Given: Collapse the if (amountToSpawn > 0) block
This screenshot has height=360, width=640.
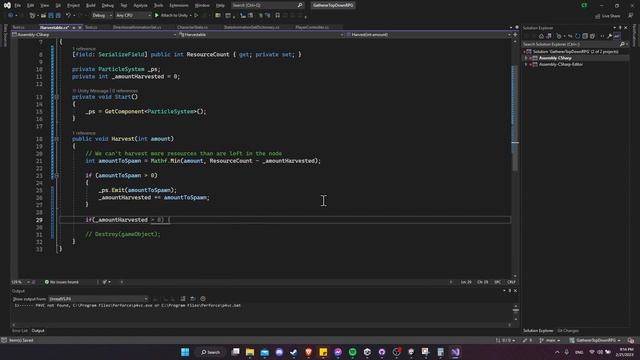Looking at the screenshot, I should 56,176.
